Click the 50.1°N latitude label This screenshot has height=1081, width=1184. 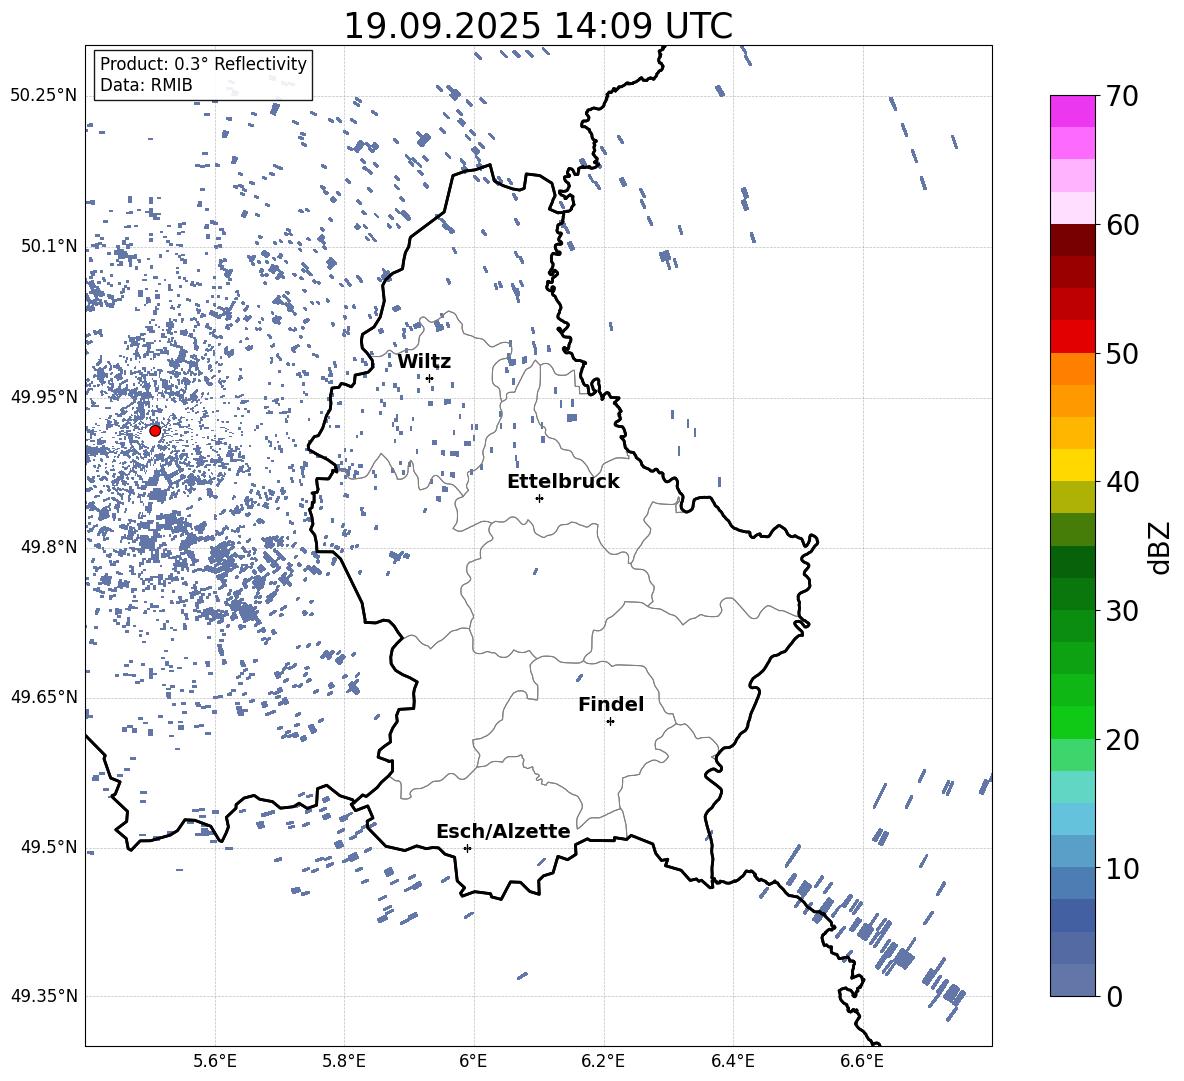point(48,246)
